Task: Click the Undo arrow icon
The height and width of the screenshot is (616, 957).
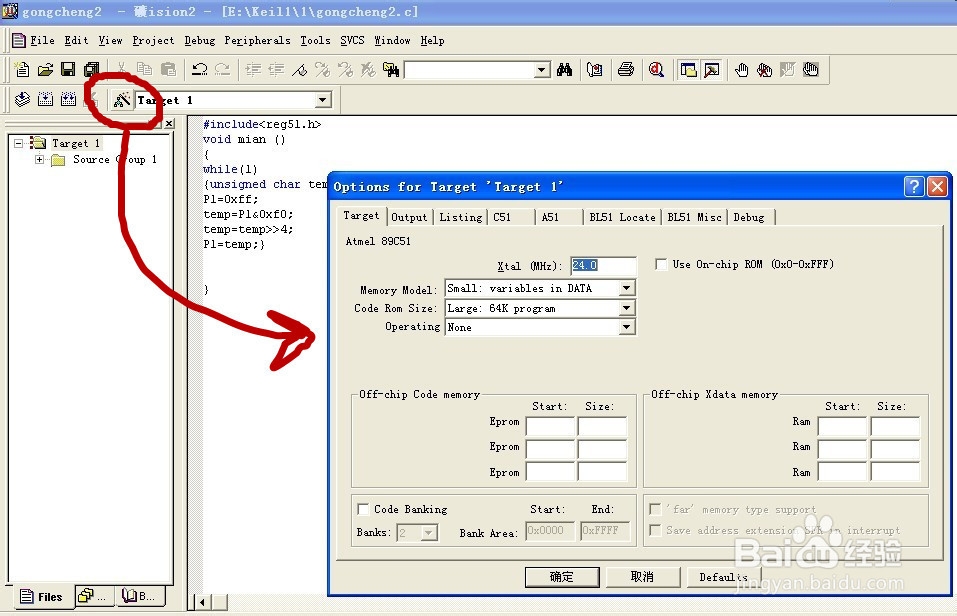Action: [200, 70]
